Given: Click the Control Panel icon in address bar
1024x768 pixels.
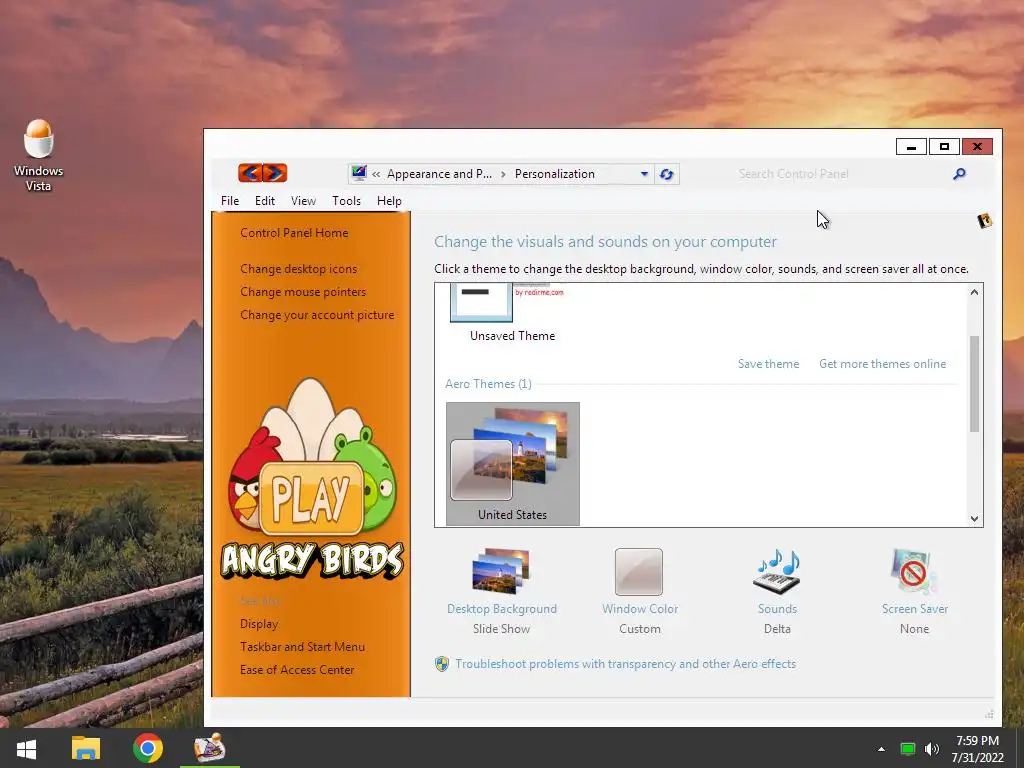Looking at the screenshot, I should [x=359, y=173].
